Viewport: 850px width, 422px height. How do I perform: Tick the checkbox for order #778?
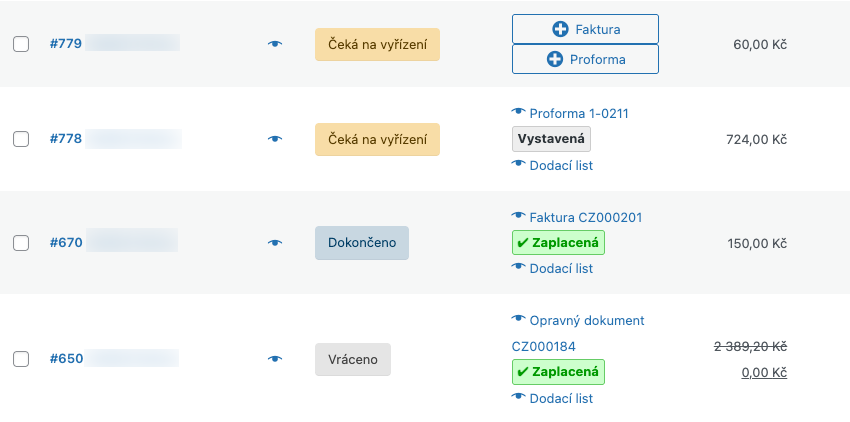coord(21,139)
